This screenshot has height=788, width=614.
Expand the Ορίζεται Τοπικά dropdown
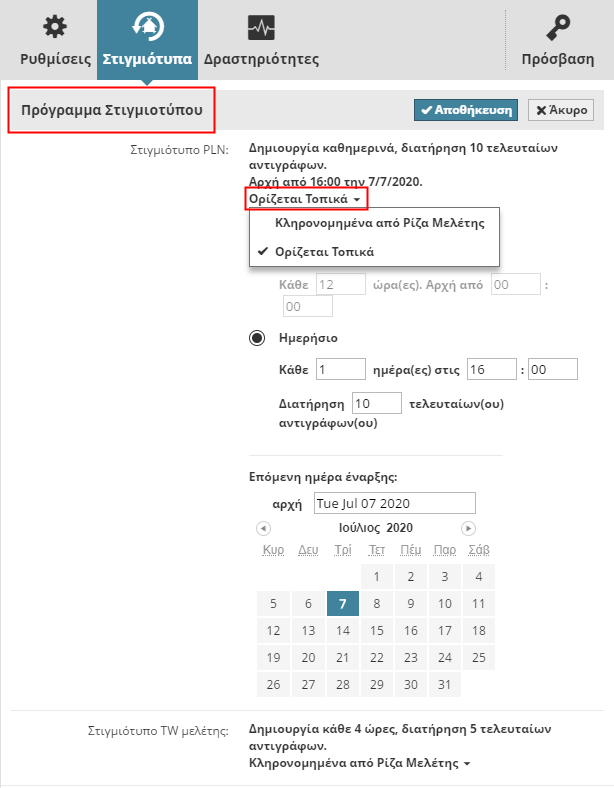307,199
